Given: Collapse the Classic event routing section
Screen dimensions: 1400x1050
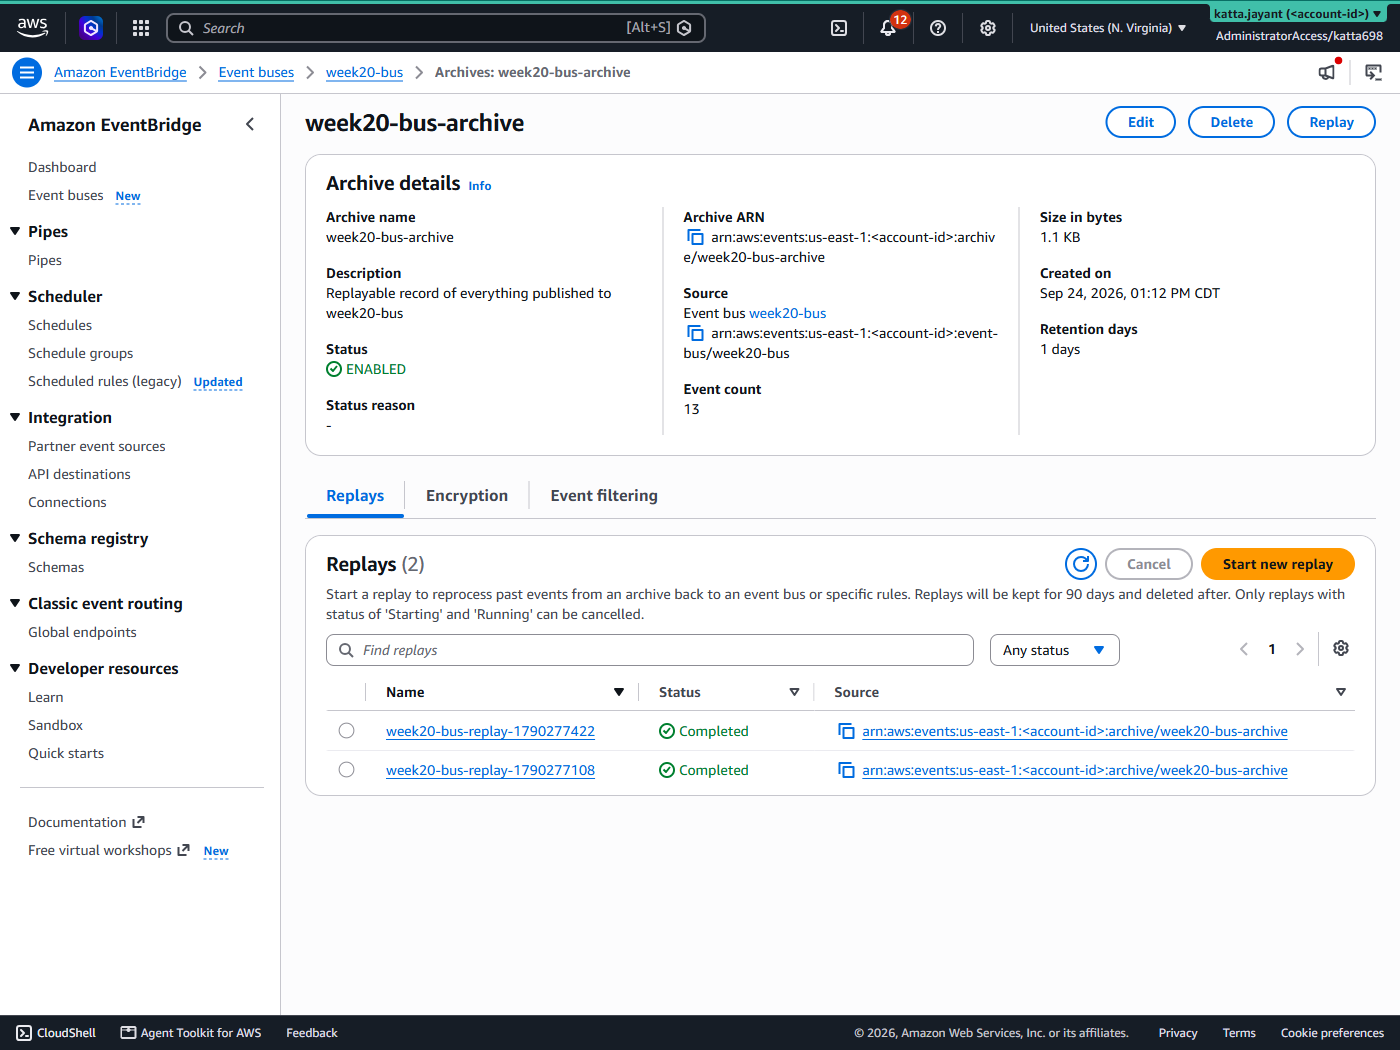Looking at the screenshot, I should [15, 603].
